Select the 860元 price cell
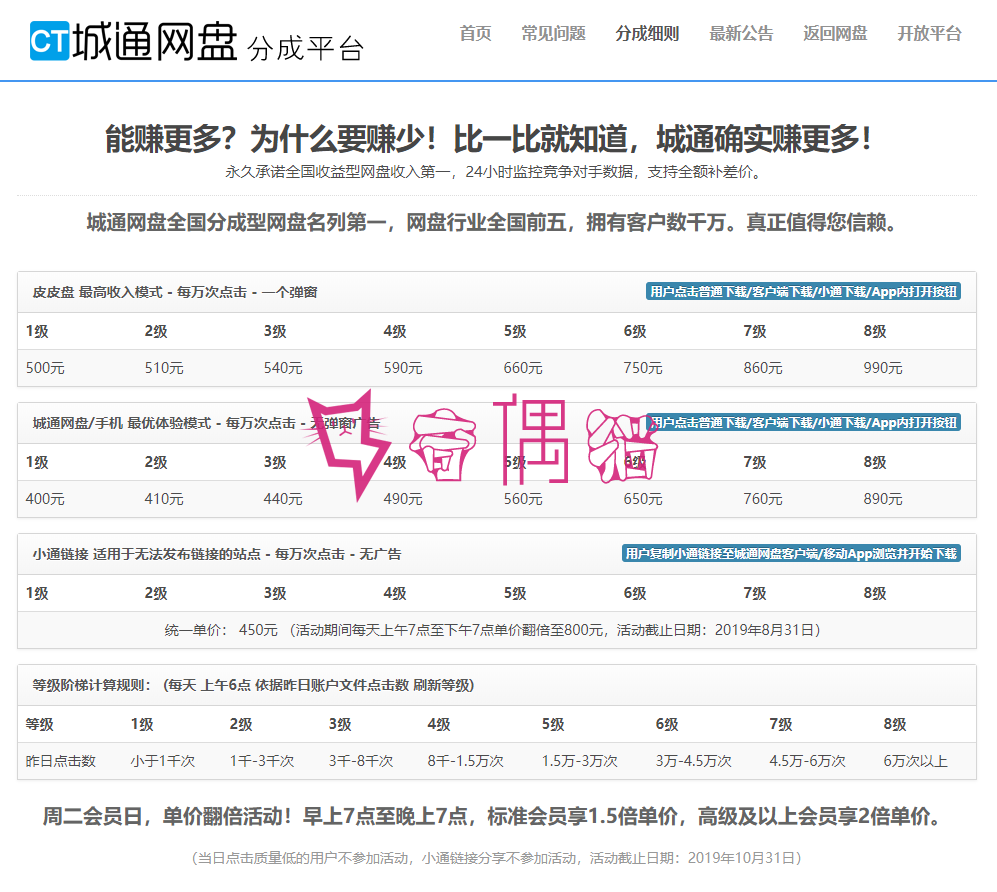Screen dimensions: 997x892 [762, 368]
